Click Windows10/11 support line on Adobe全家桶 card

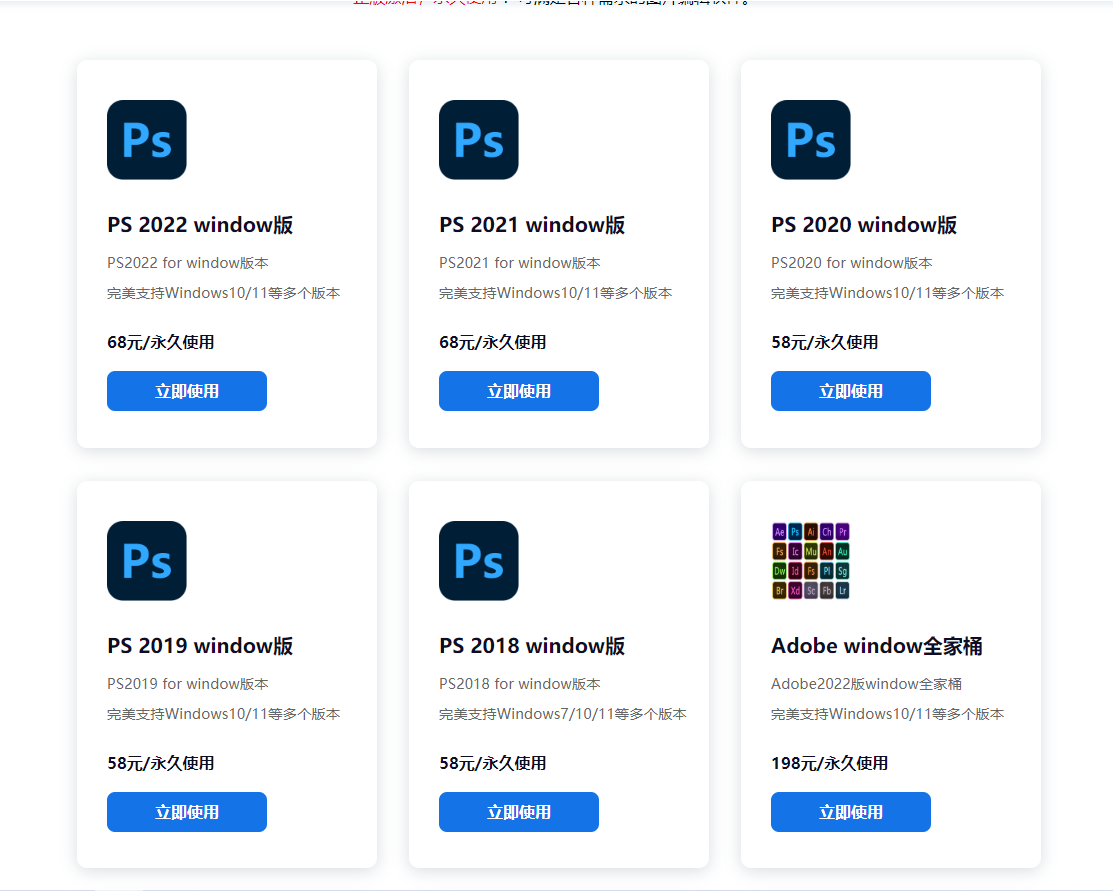[887, 714]
